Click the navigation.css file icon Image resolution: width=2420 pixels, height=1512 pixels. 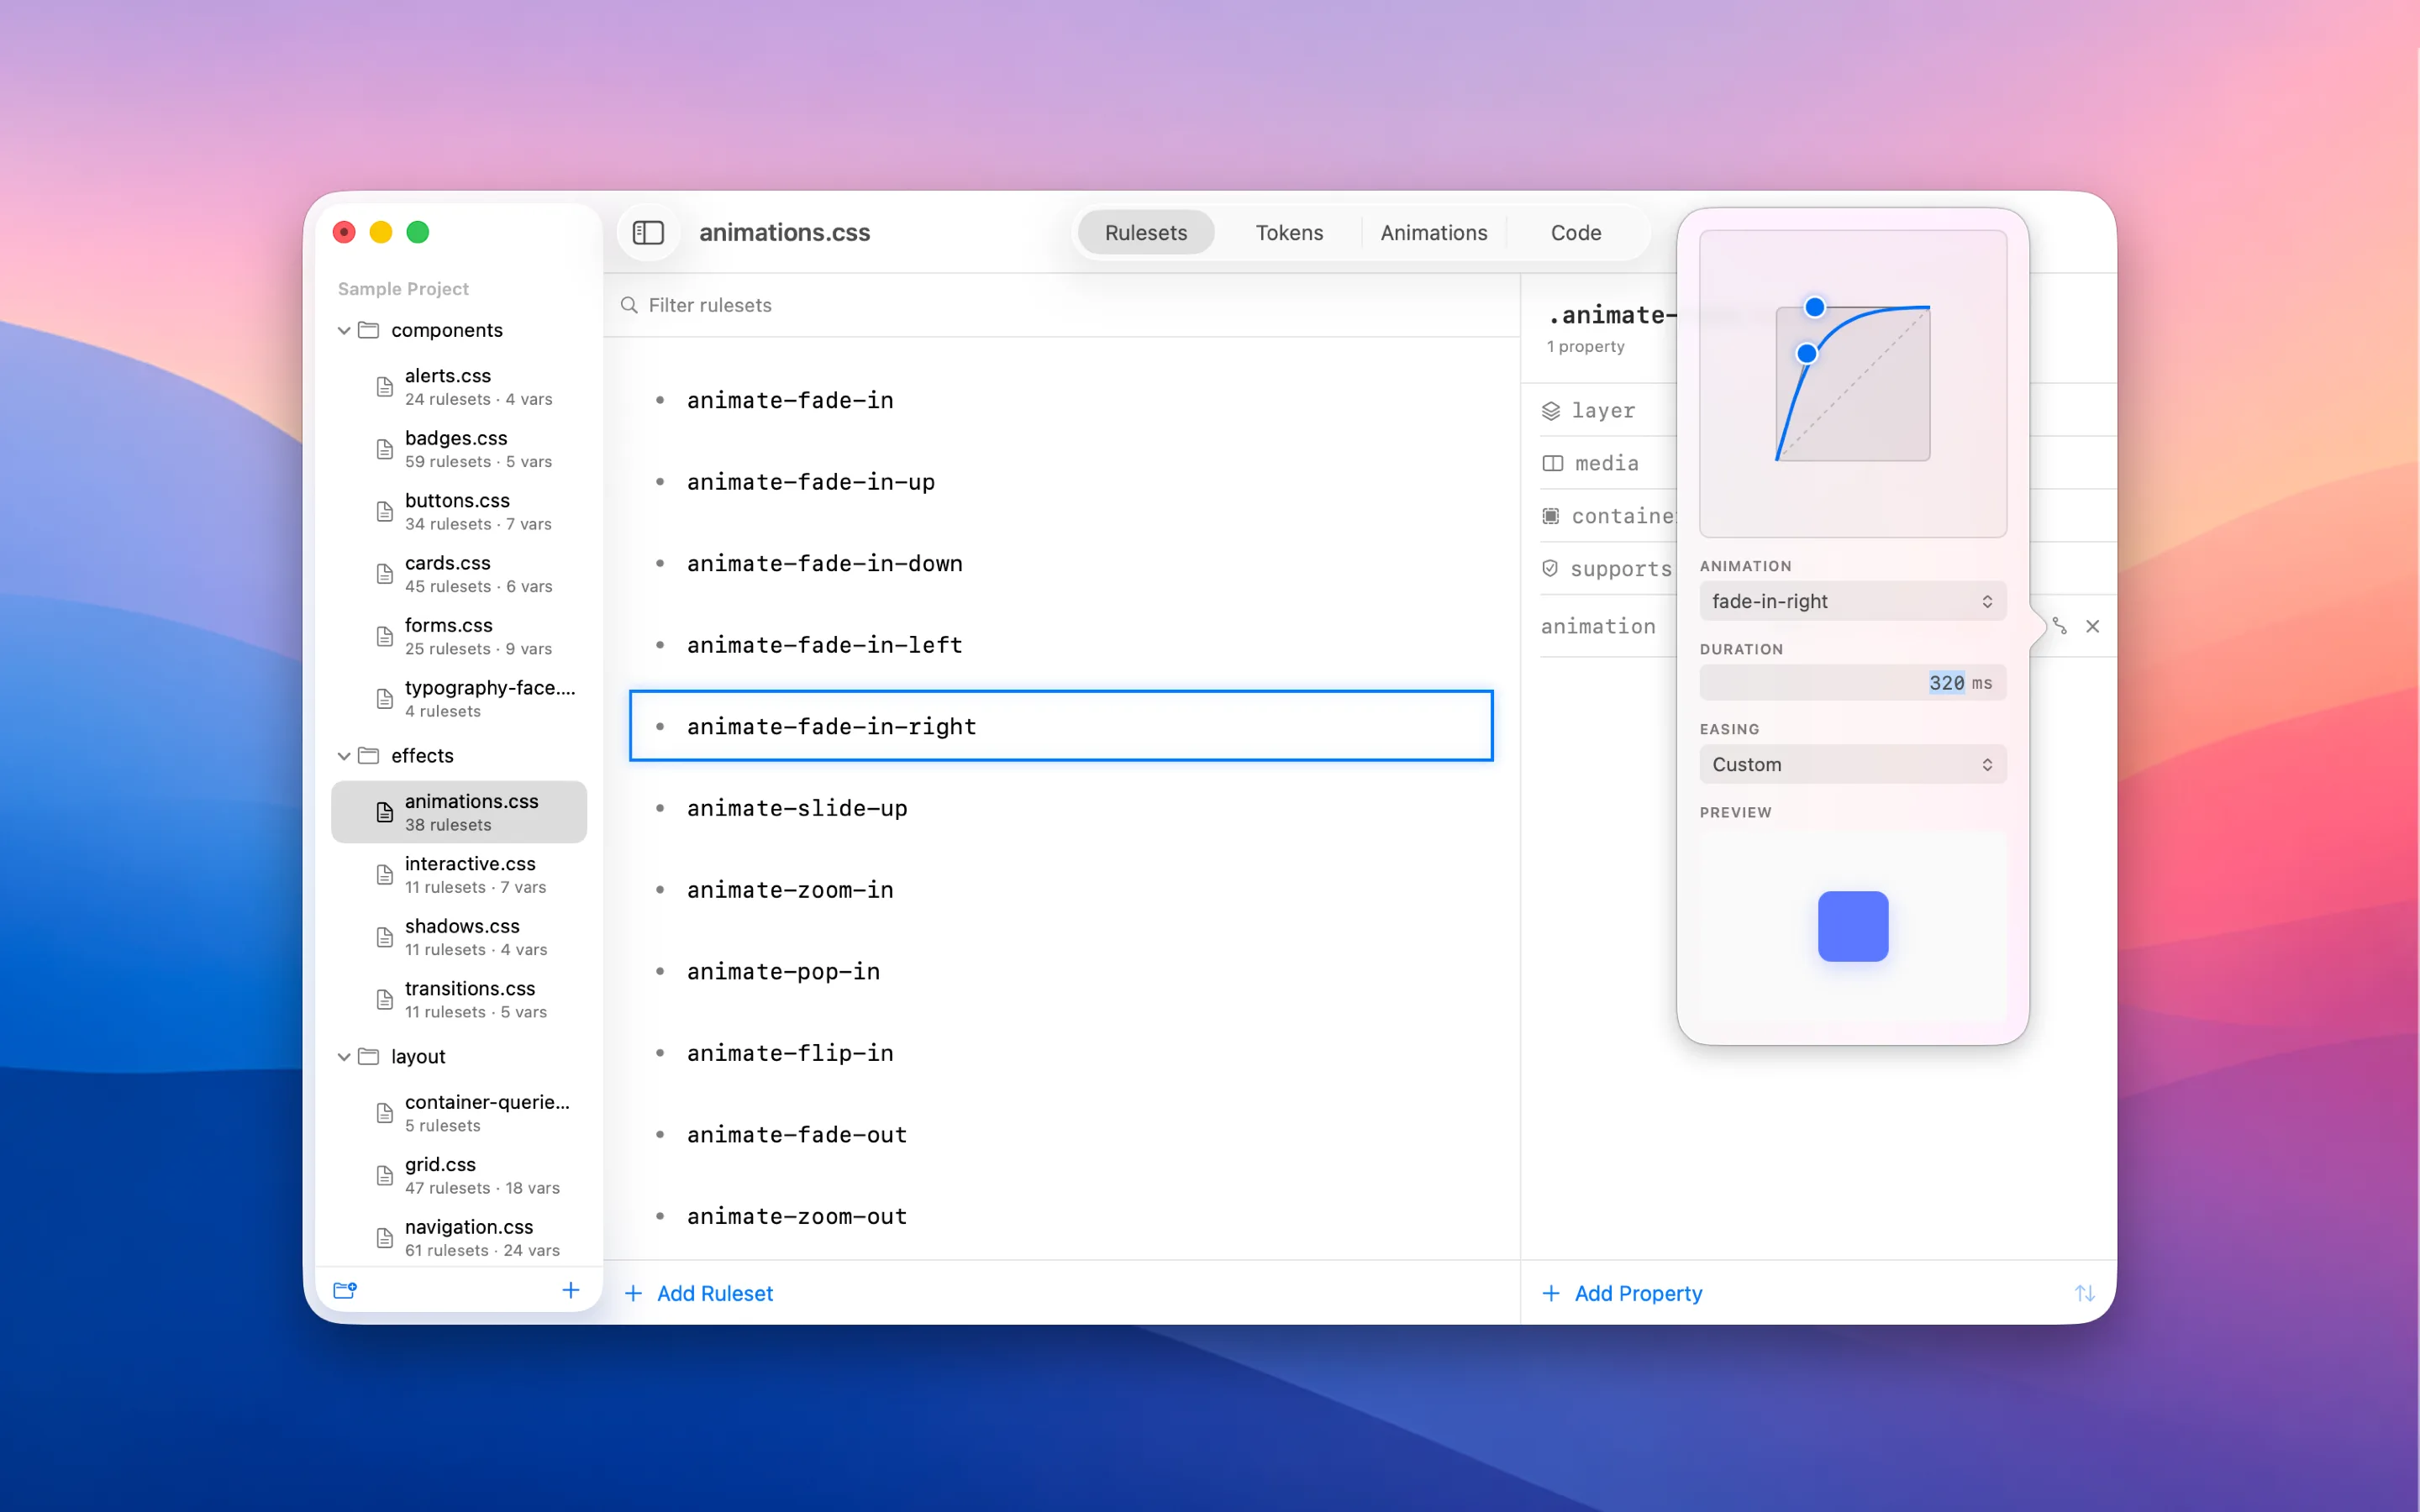click(x=385, y=1238)
